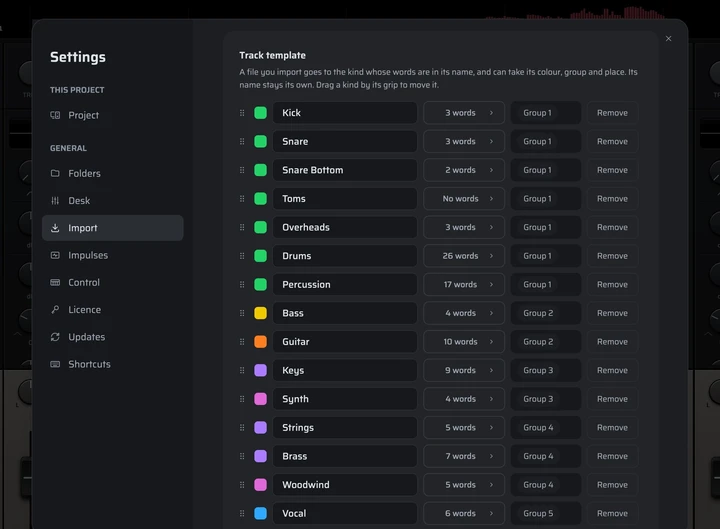Edit the Snare name field

click(345, 141)
